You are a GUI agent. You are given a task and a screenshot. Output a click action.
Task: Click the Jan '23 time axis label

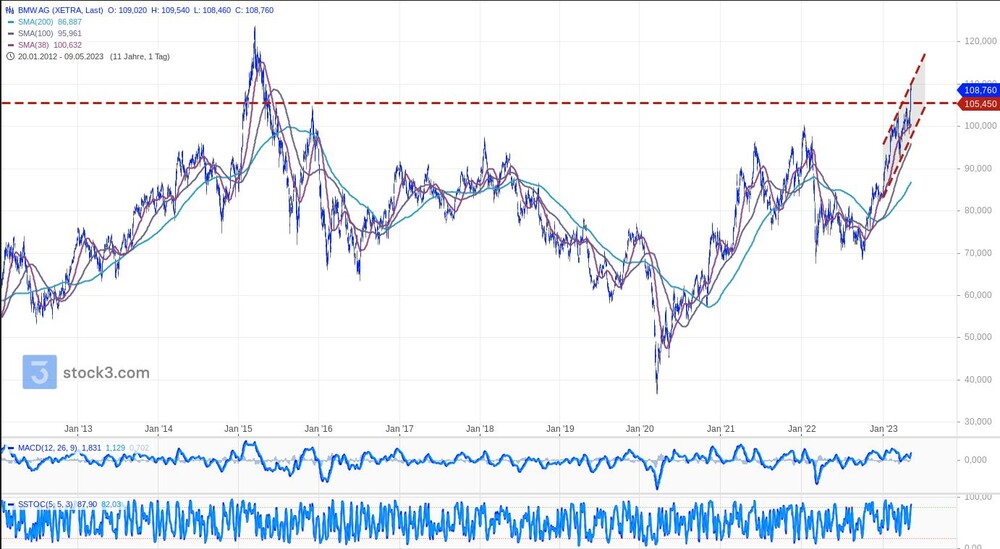883,428
